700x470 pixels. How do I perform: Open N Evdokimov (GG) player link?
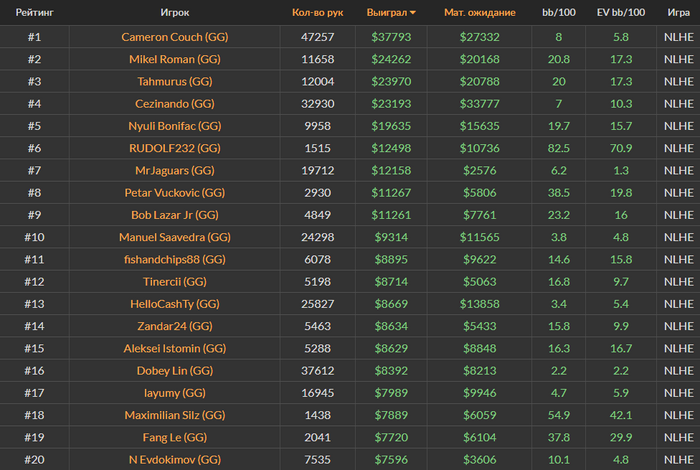tap(175, 460)
